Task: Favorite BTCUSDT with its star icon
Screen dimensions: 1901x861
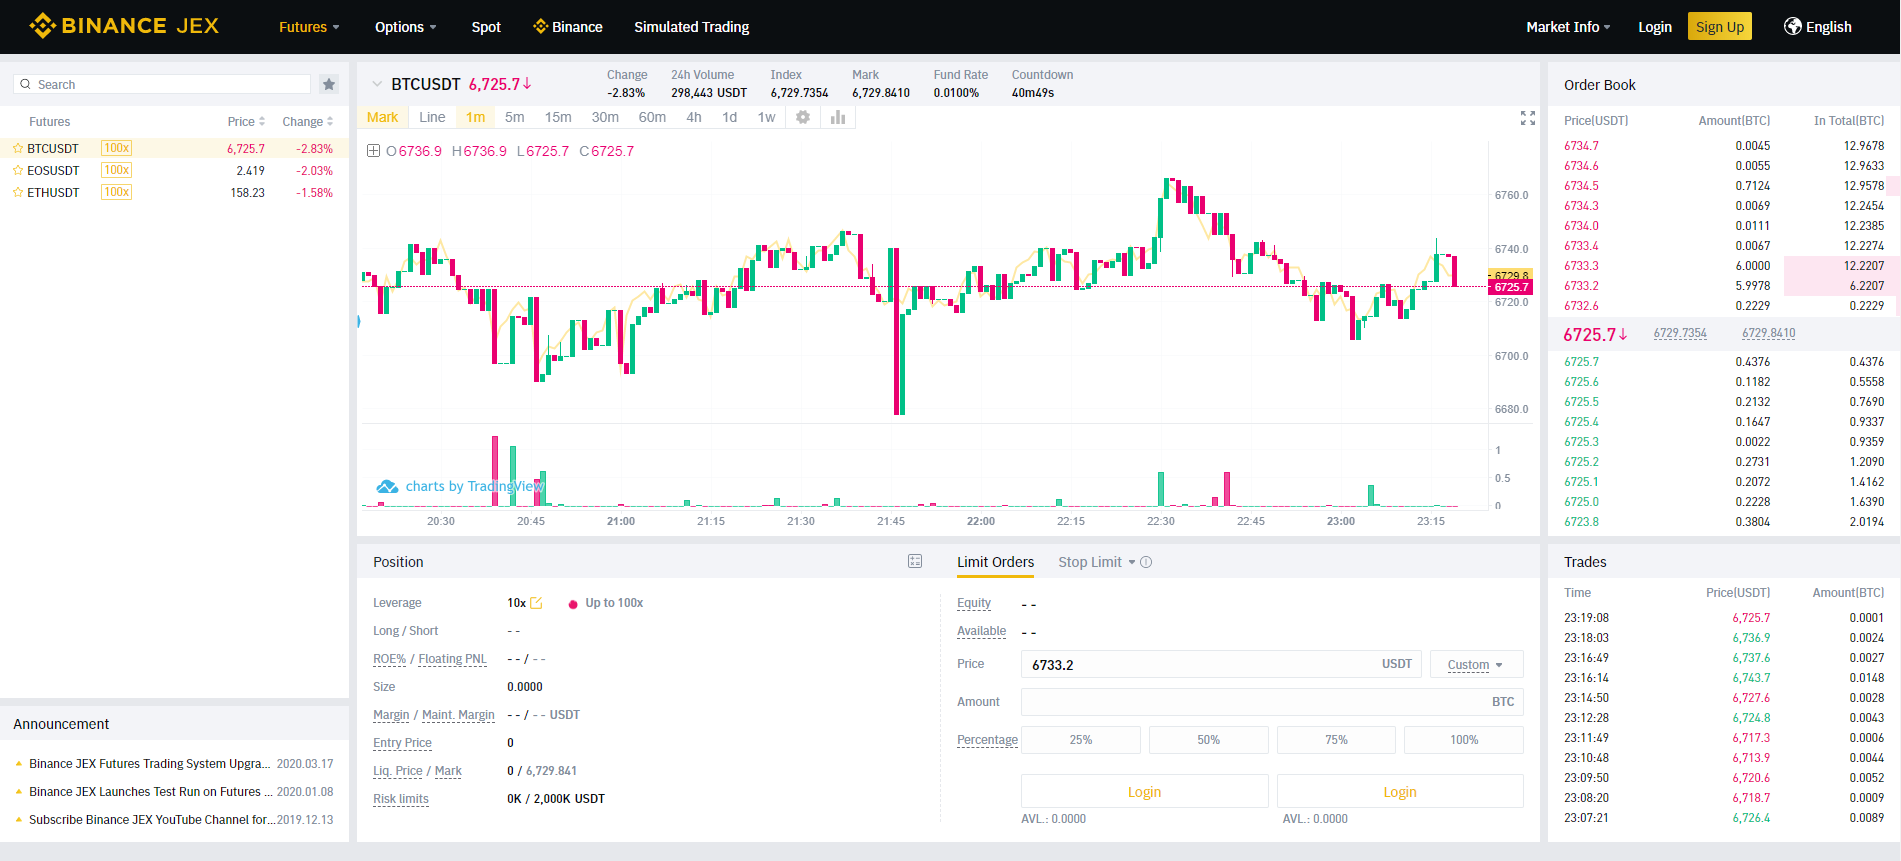Action: point(18,149)
